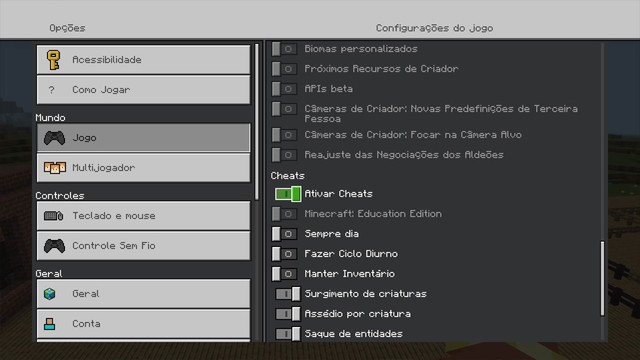Open the Acessibilidade settings tab

pyautogui.click(x=143, y=60)
